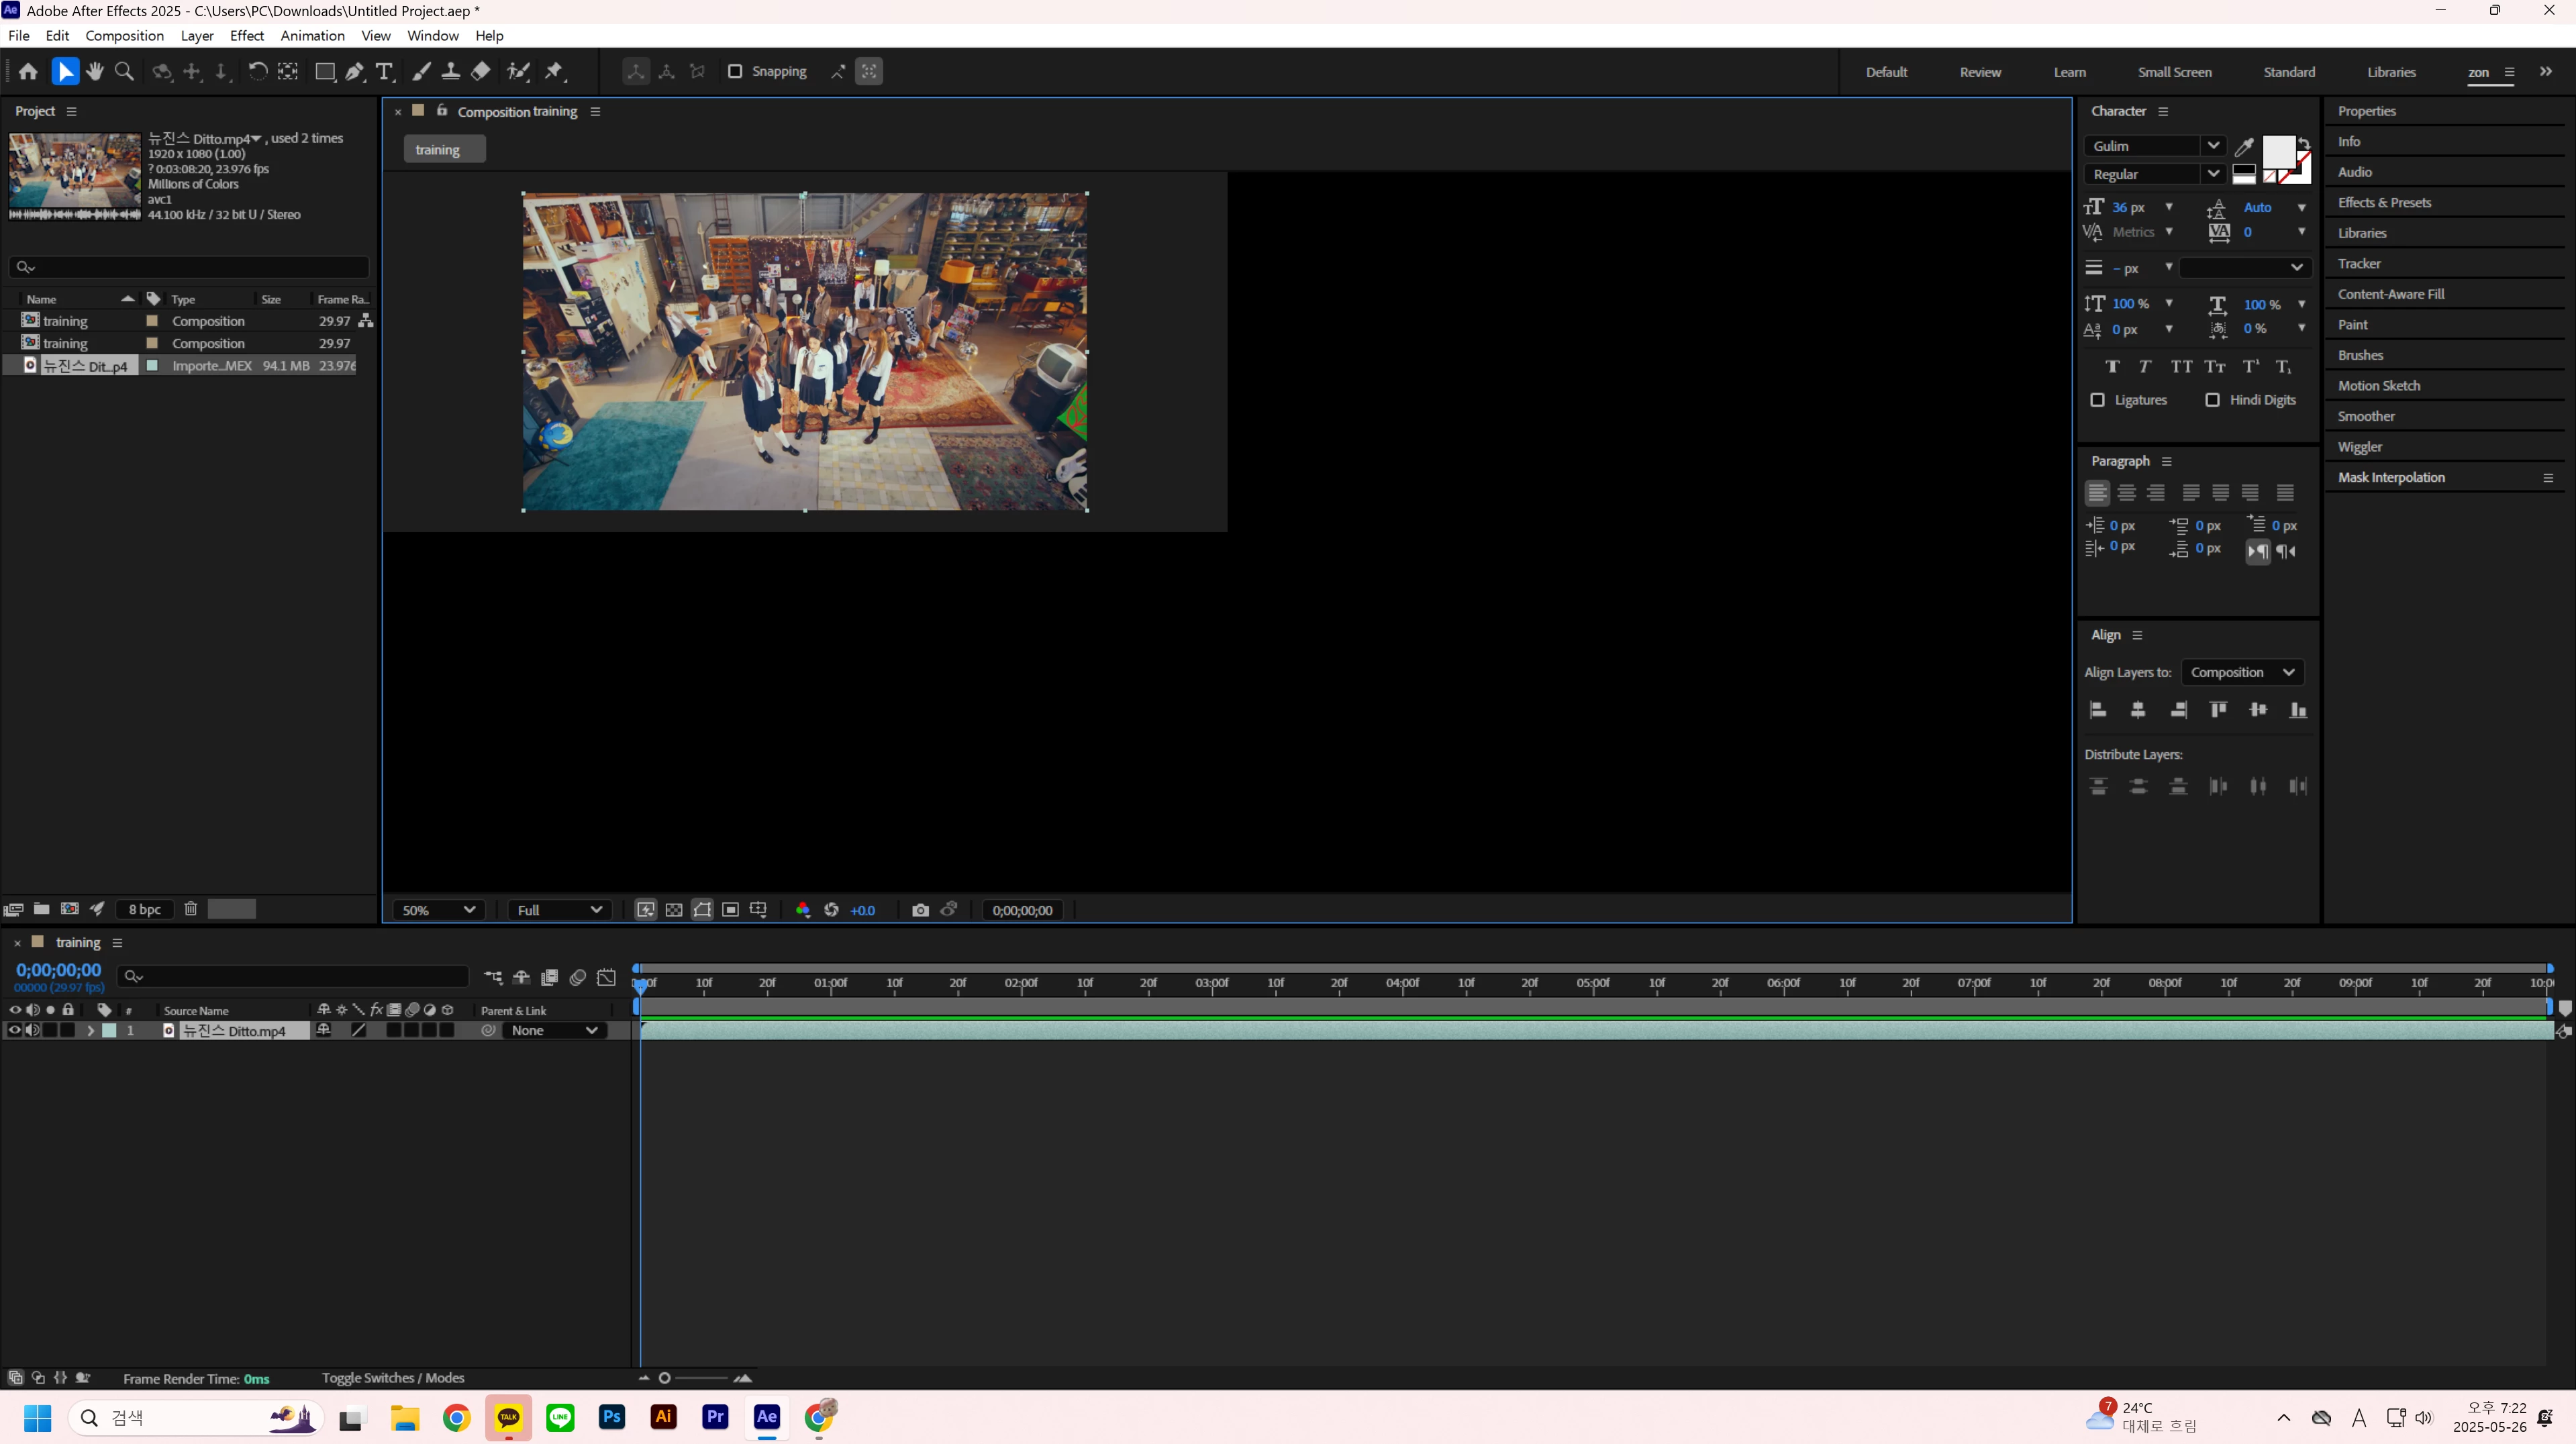
Task: Select the Puppet Pin tool
Action: point(554,72)
